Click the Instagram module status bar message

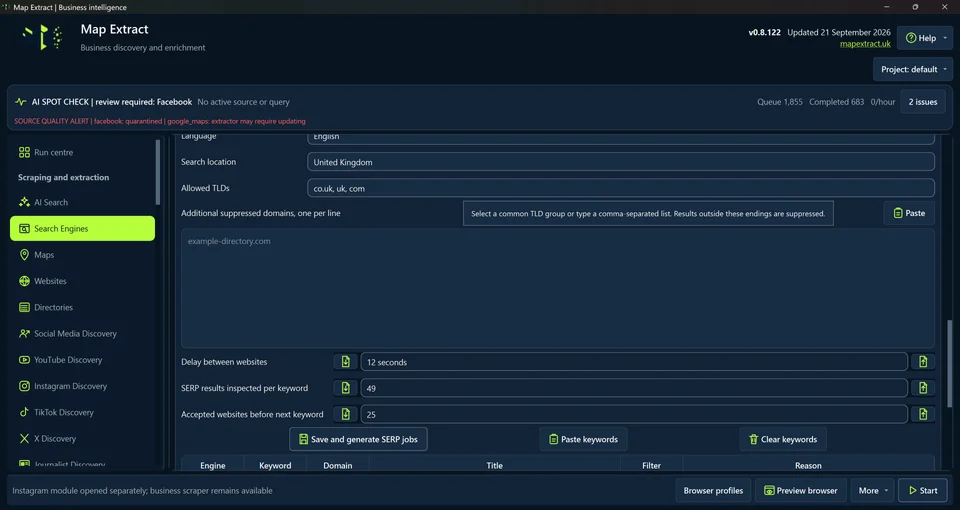143,490
